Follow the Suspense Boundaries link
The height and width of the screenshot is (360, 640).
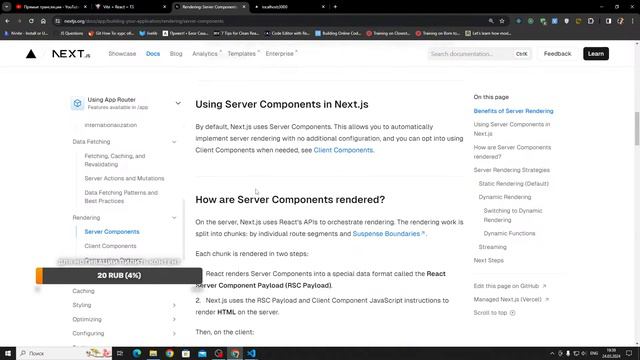(388, 233)
